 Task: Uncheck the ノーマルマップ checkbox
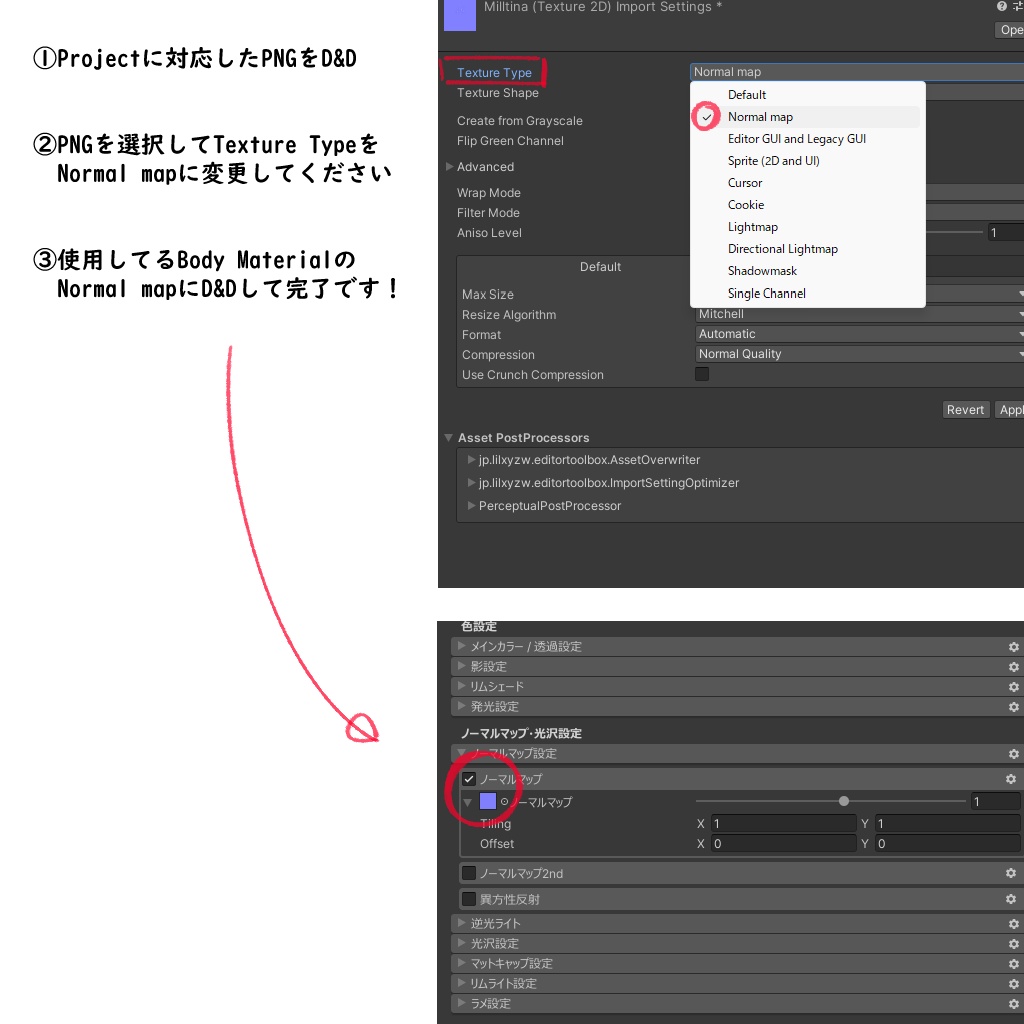tap(468, 778)
